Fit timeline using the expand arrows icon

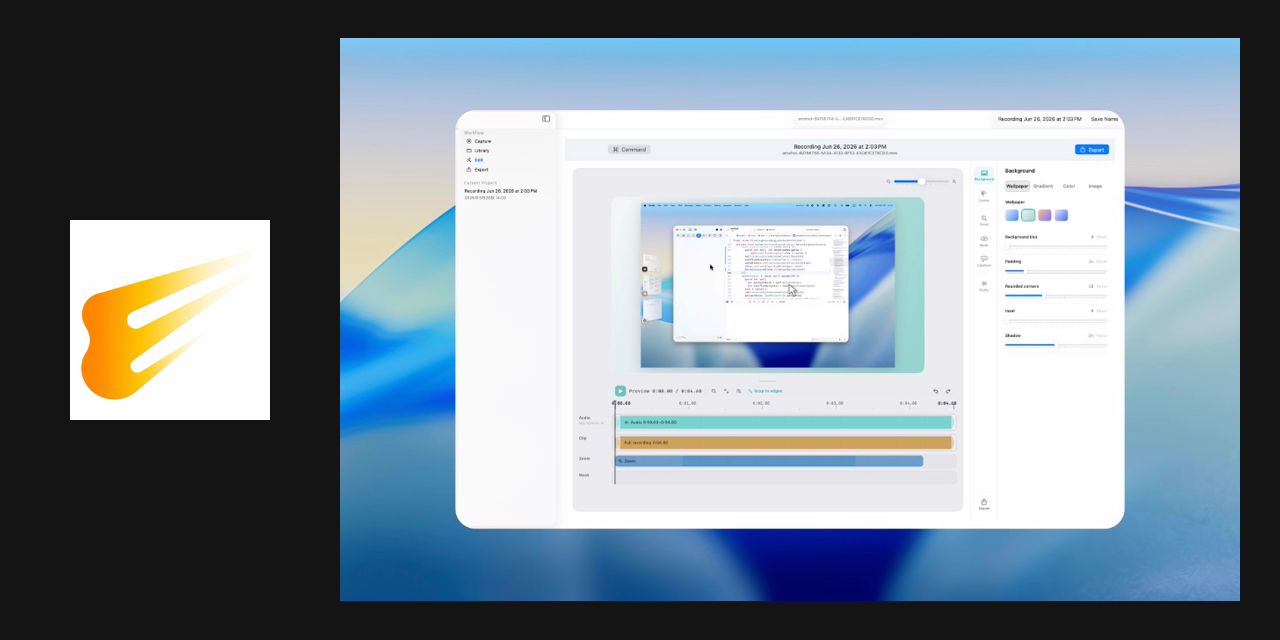tap(726, 391)
